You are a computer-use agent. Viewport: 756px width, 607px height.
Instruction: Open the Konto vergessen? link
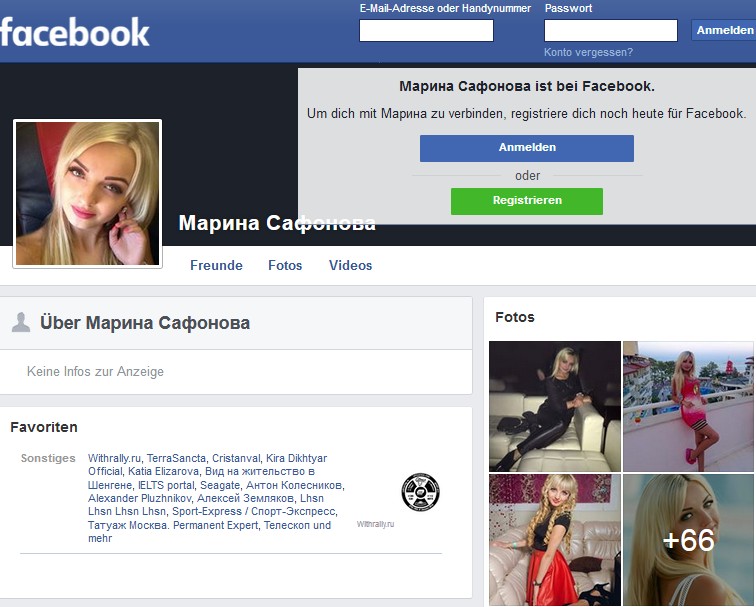click(588, 52)
